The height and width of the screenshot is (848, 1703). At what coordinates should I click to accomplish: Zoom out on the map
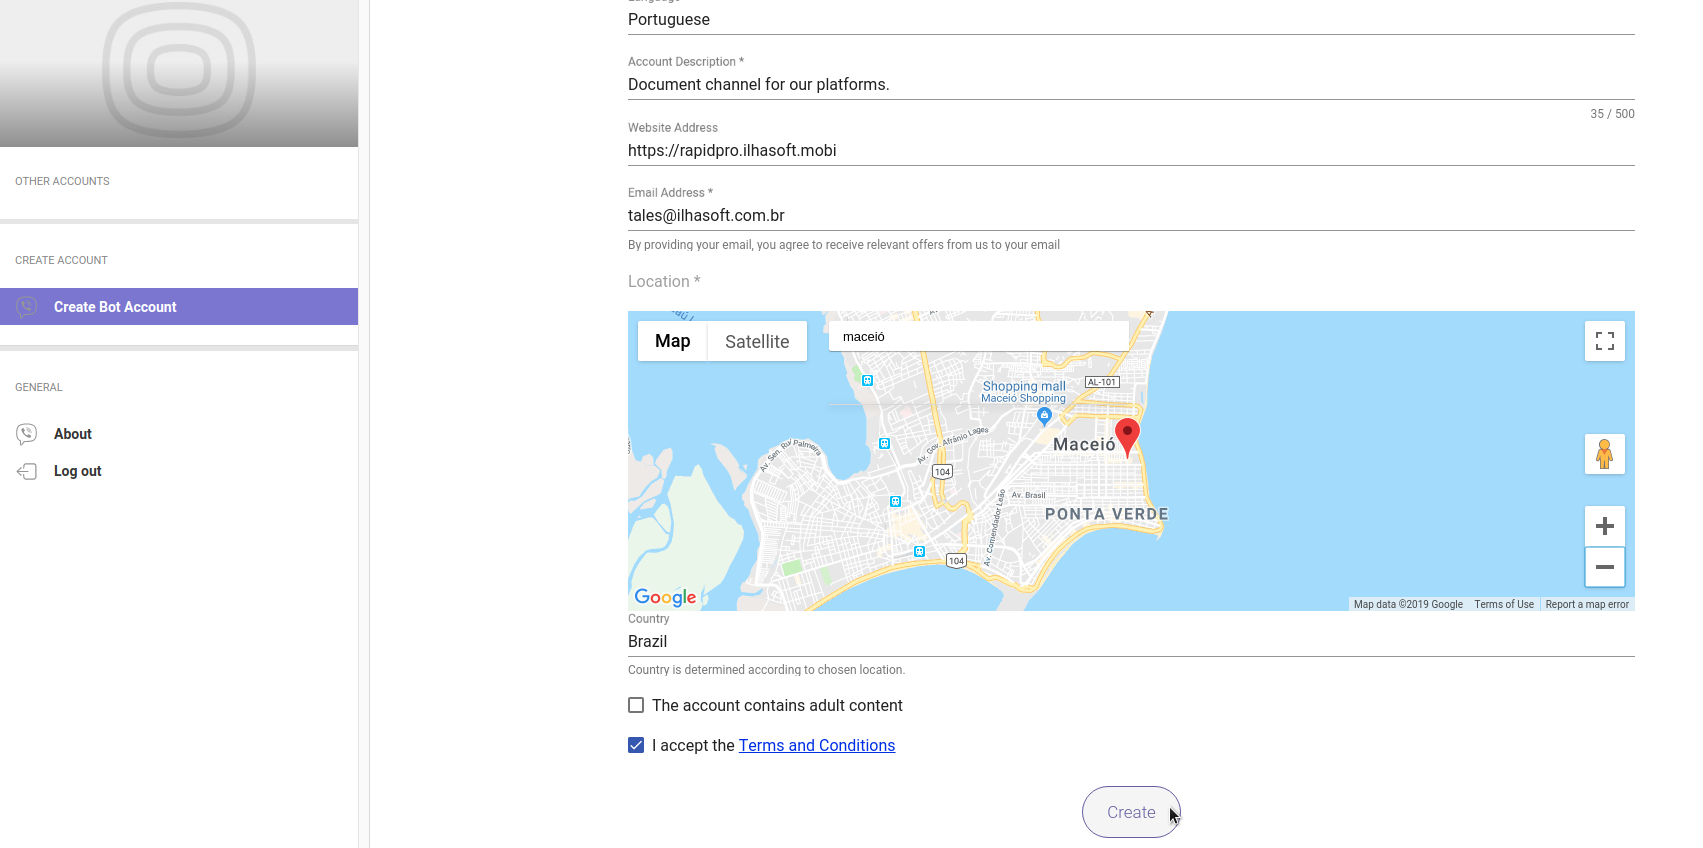pos(1604,567)
